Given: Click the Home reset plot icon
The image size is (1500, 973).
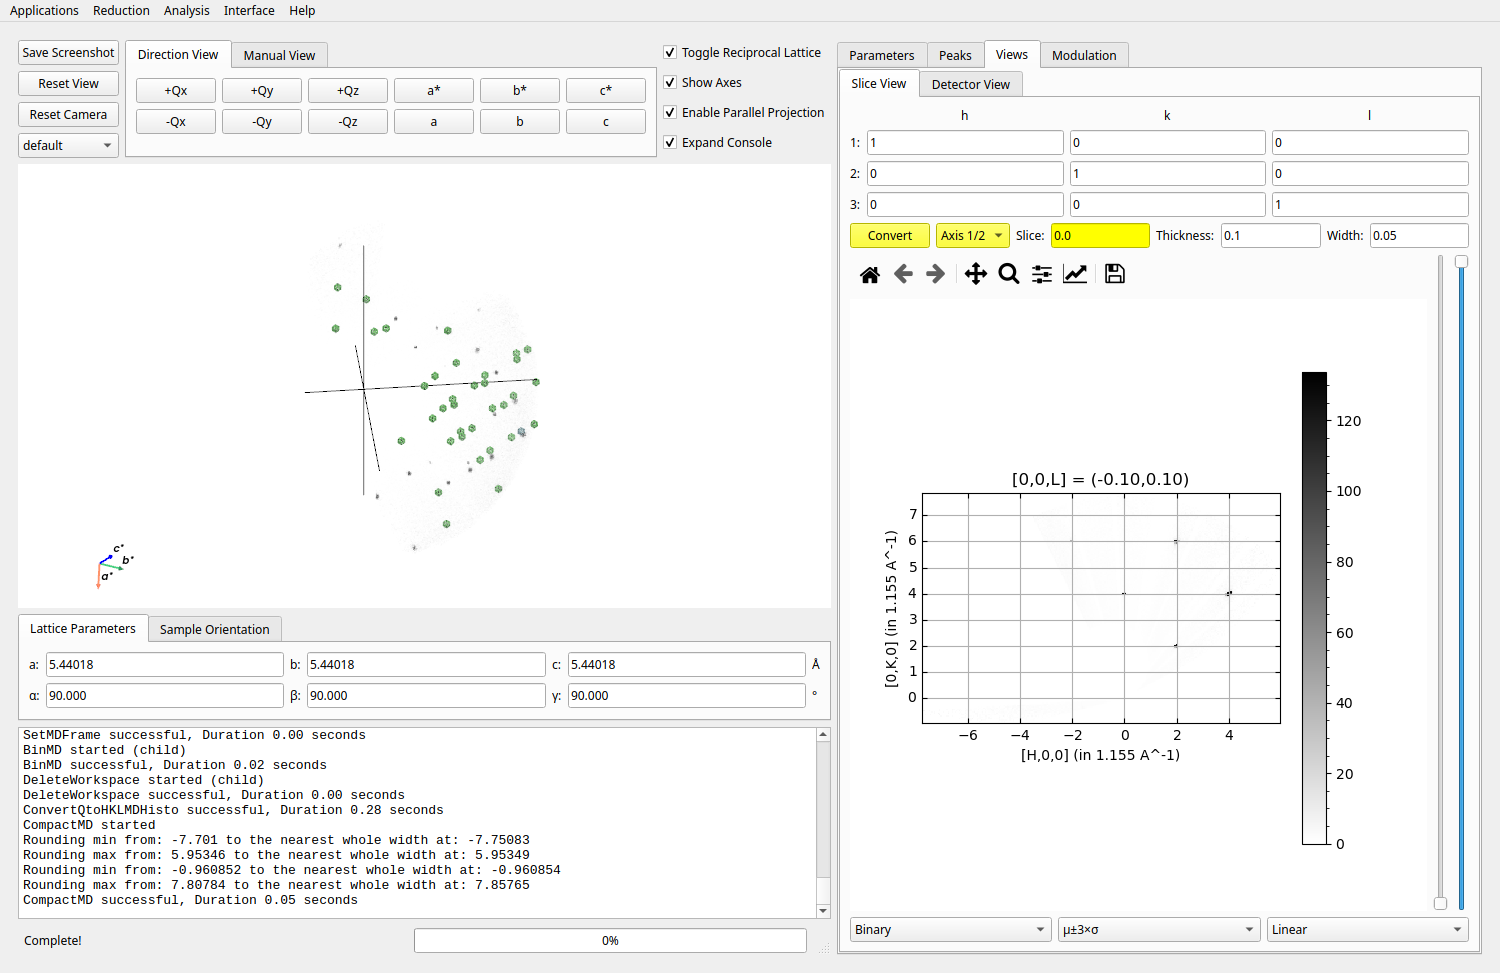Looking at the screenshot, I should pos(870,274).
